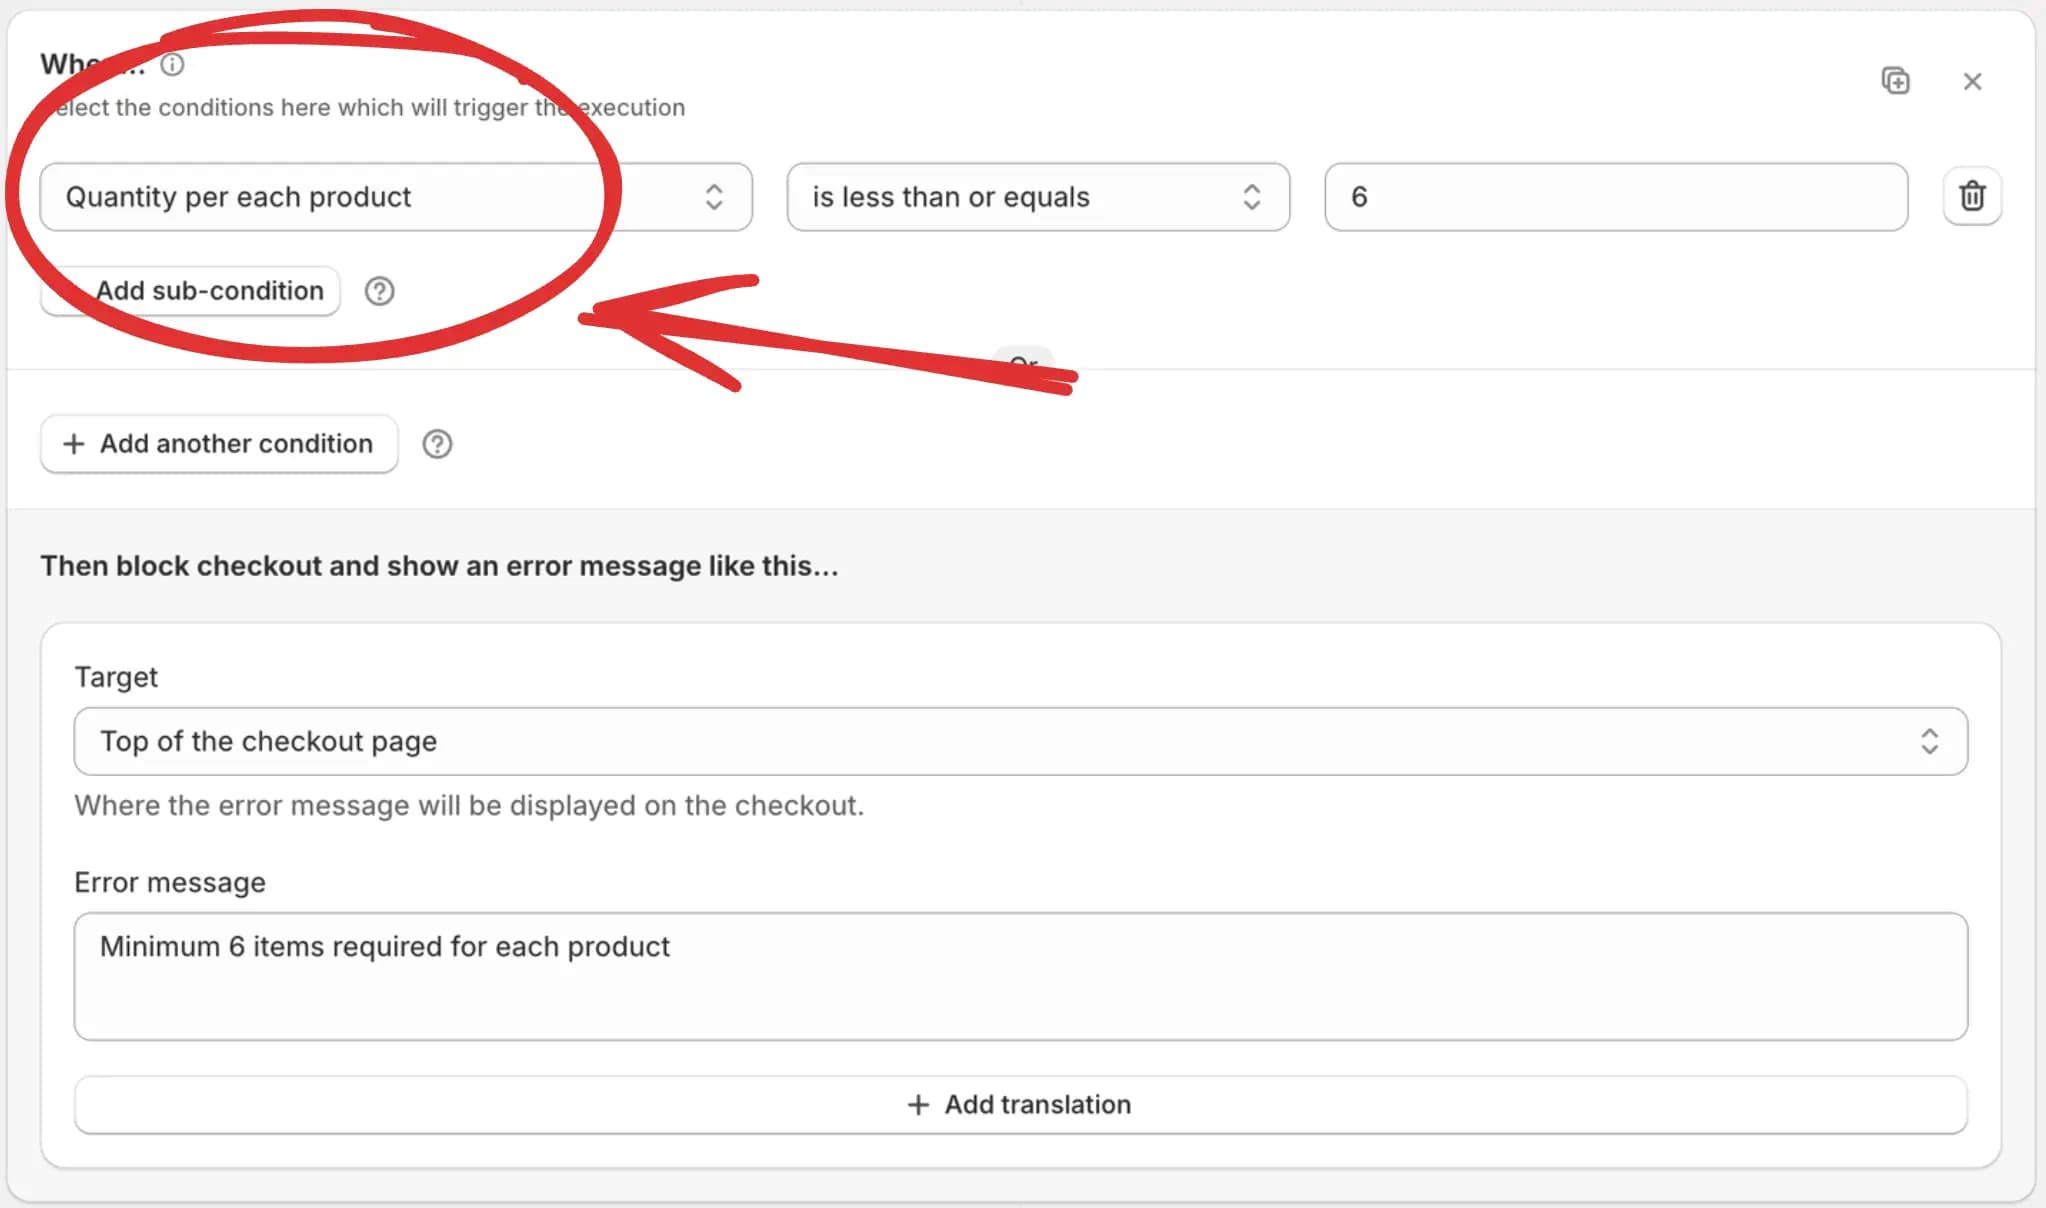Click the Or separator badge between conditions
Image resolution: width=2046 pixels, height=1208 pixels.
(1024, 365)
